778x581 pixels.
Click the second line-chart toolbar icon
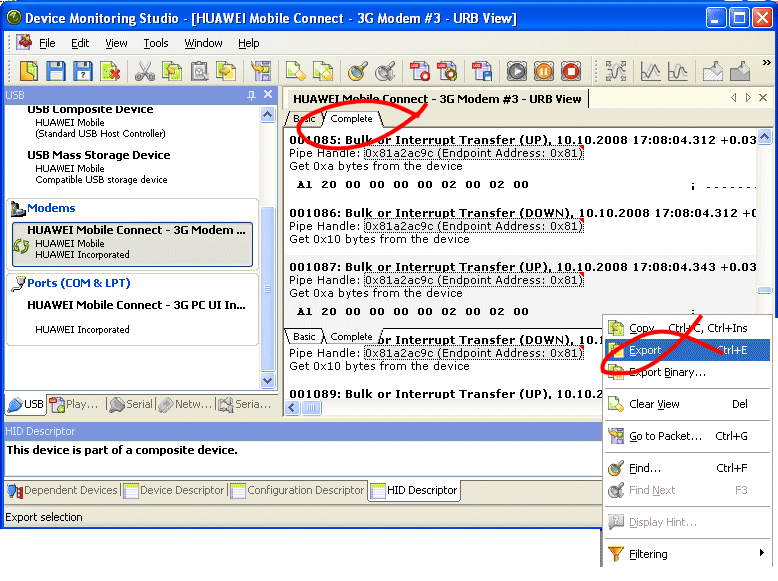coord(677,71)
